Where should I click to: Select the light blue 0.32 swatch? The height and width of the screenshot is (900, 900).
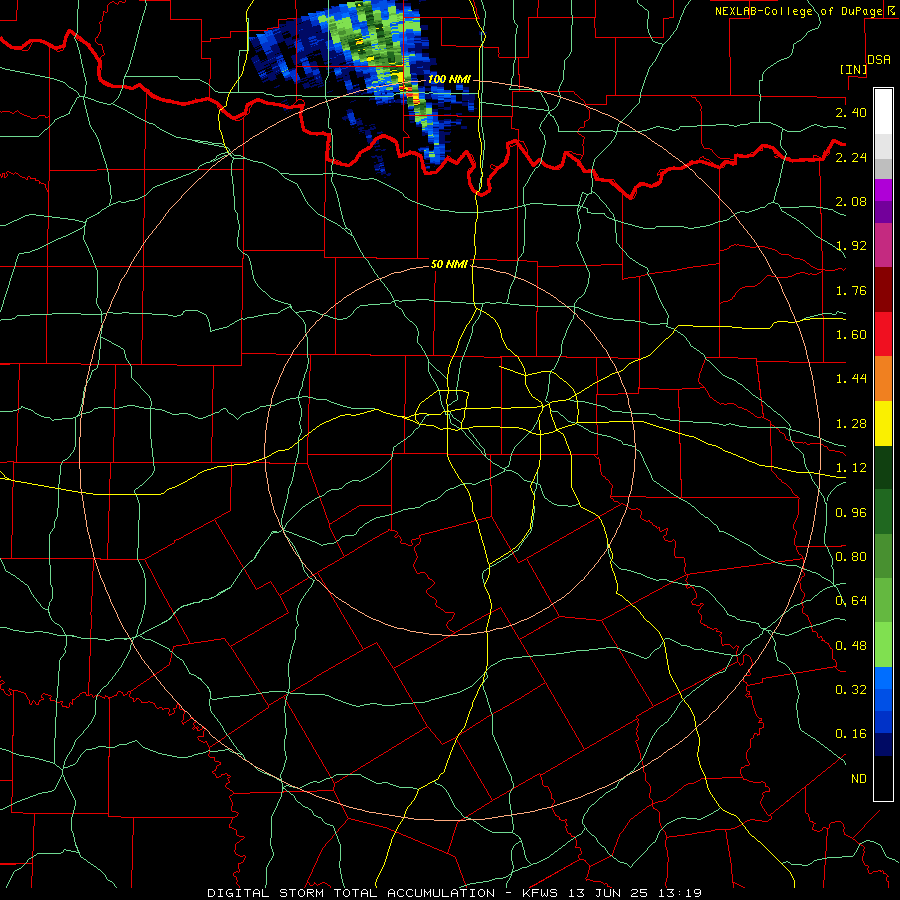tap(883, 678)
